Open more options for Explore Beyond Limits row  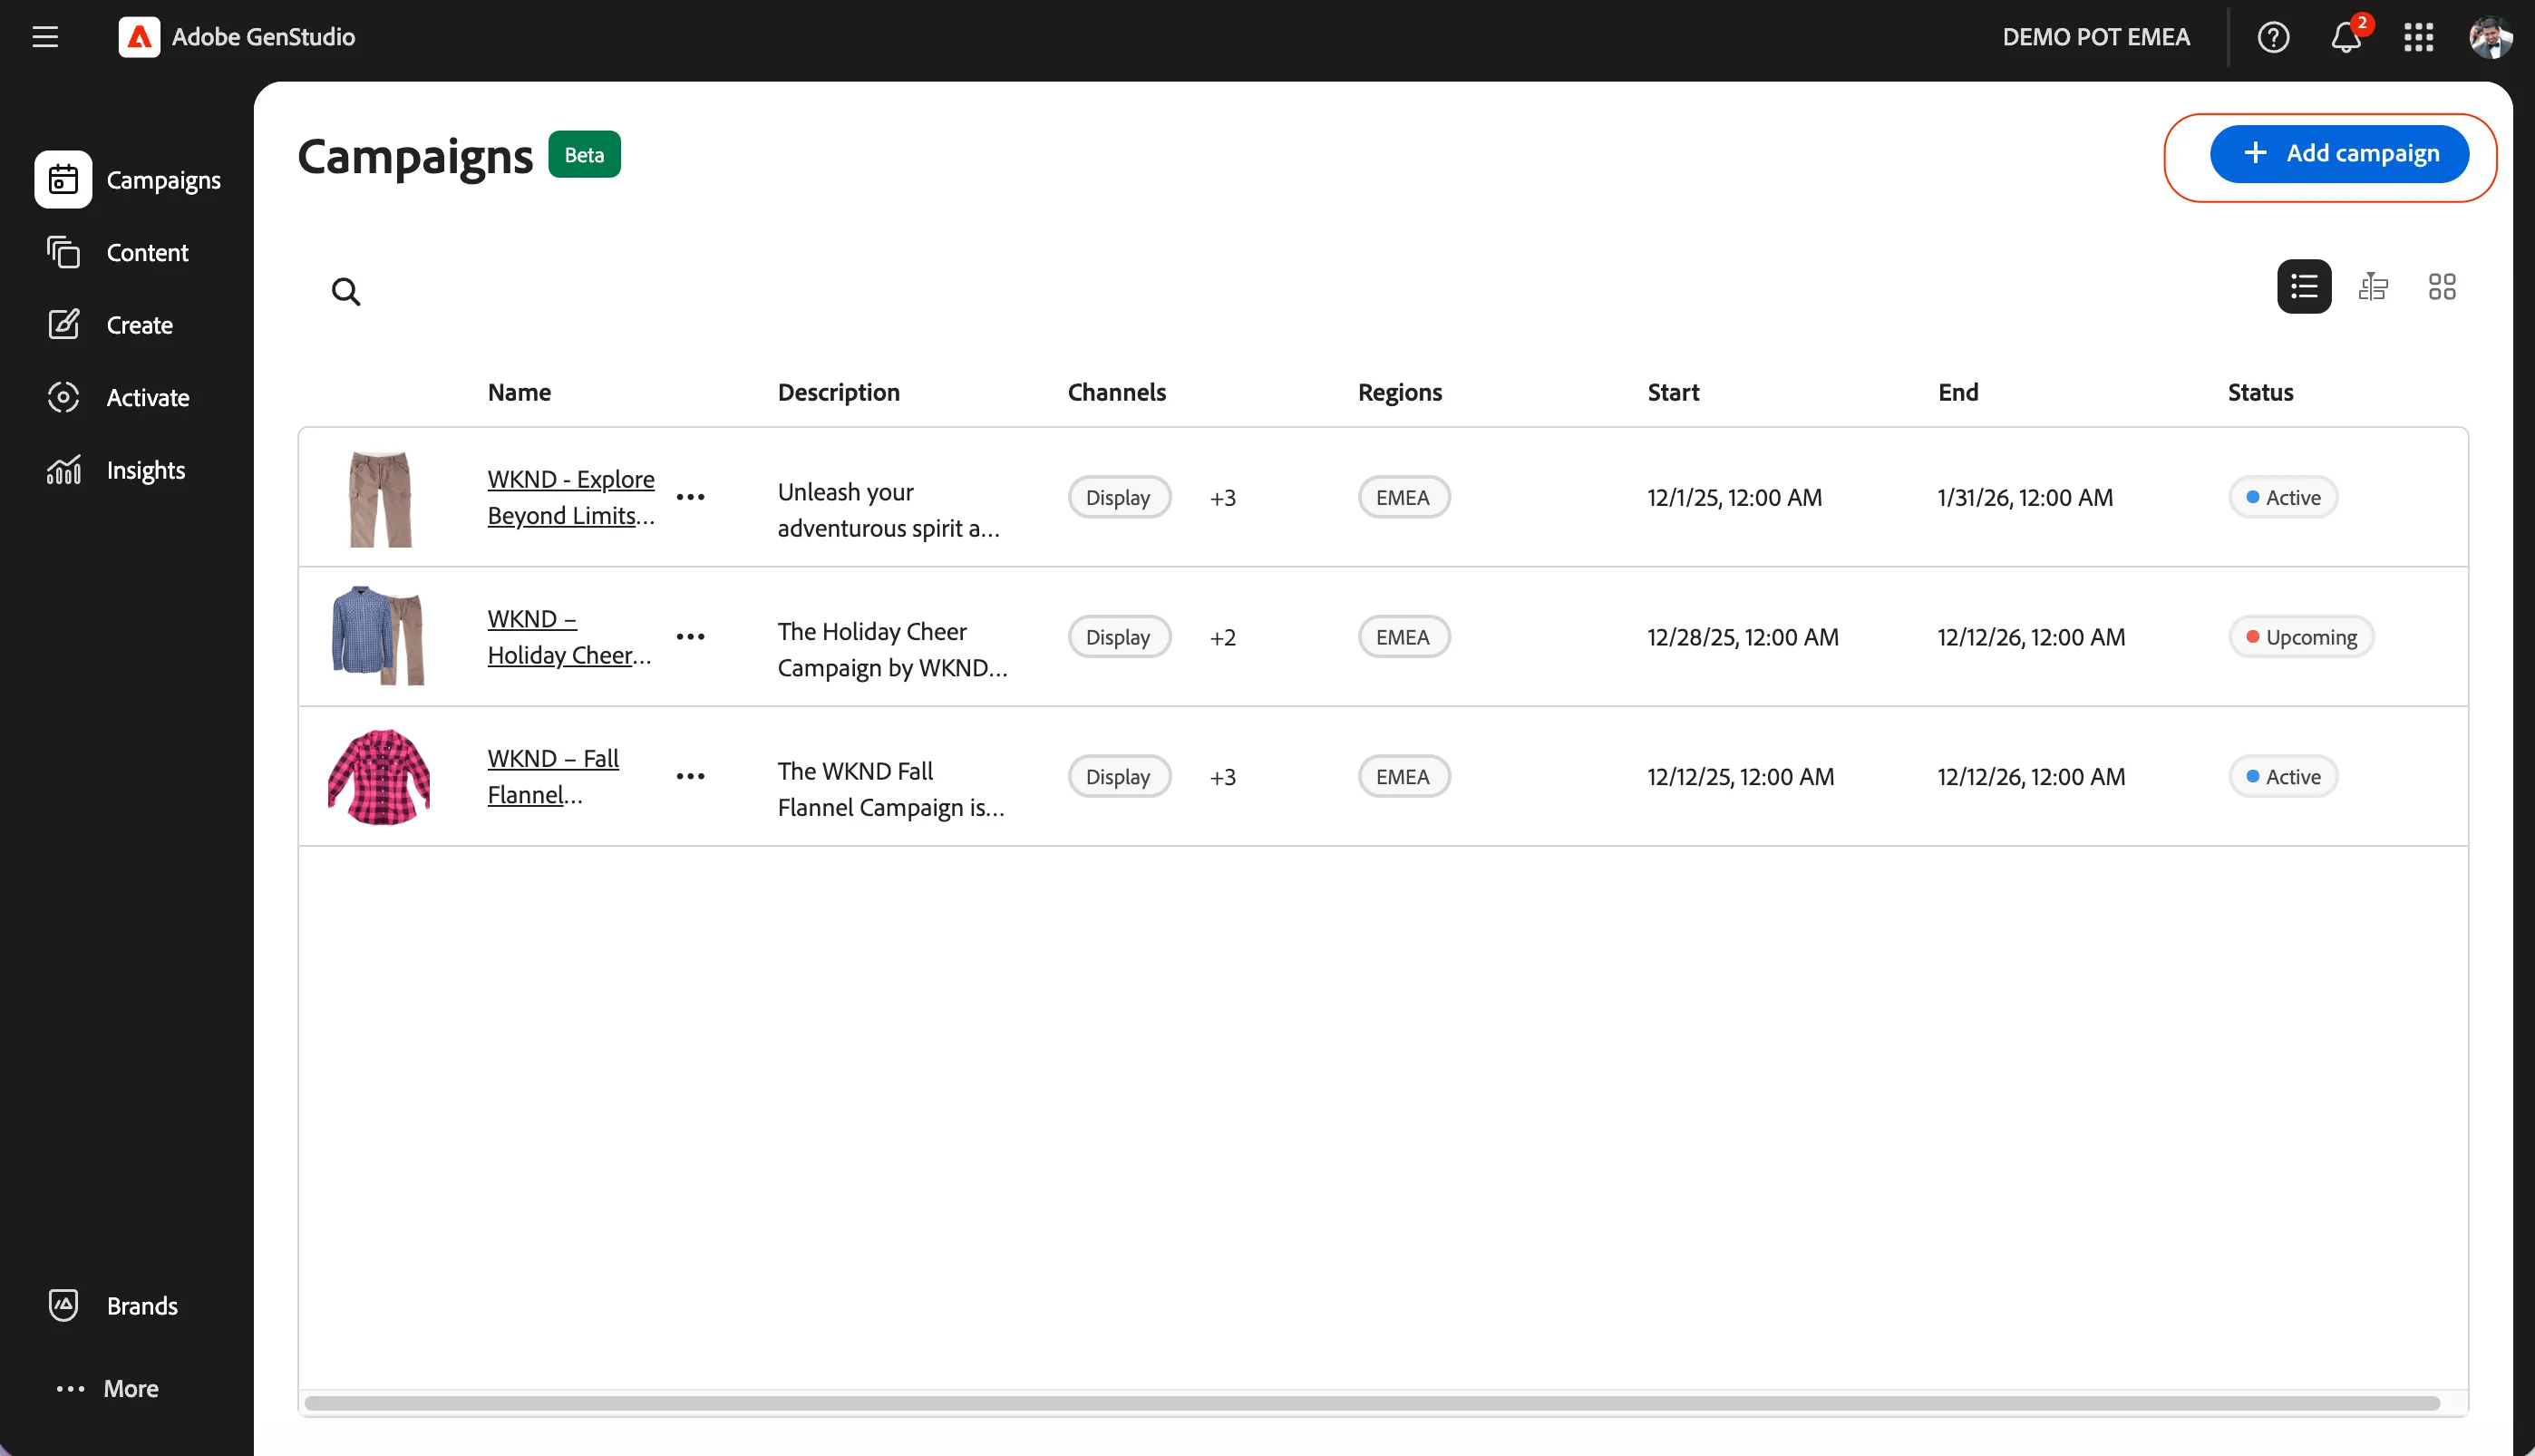[x=690, y=497]
